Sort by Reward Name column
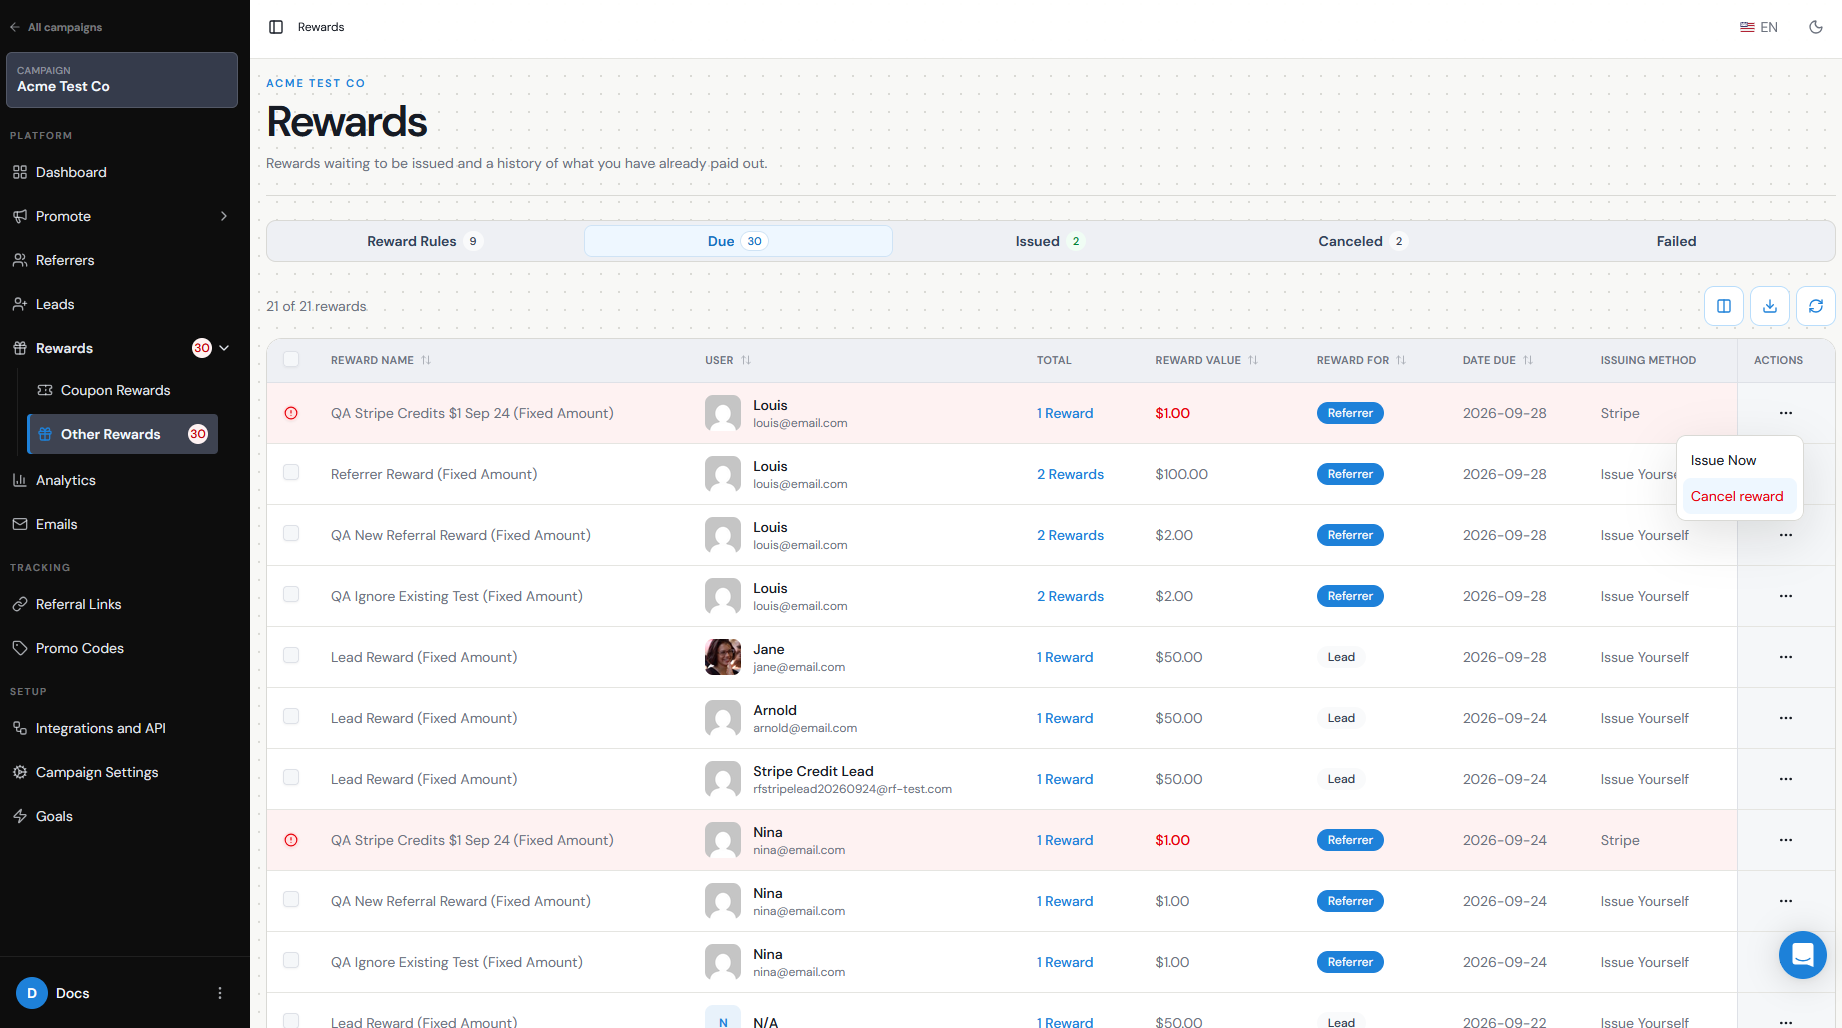This screenshot has width=1842, height=1028. [x=381, y=360]
